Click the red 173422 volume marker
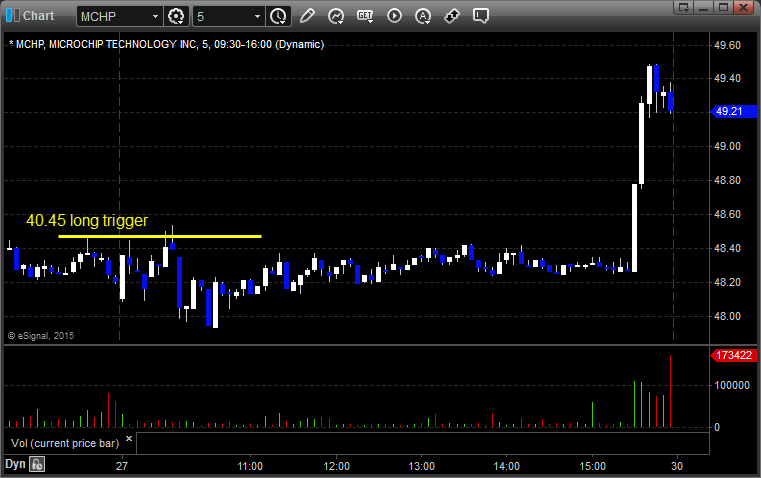The image size is (761, 478). tap(734, 355)
